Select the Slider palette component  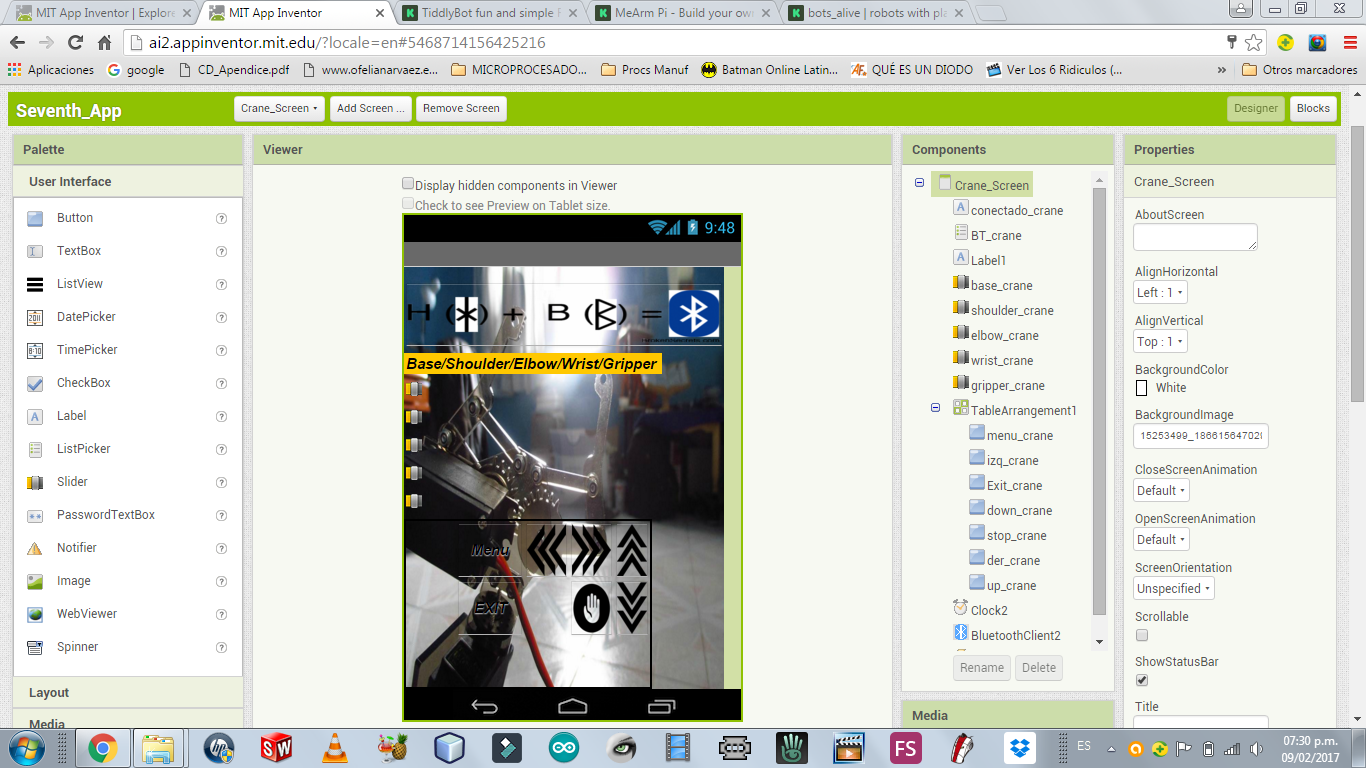[x=72, y=482]
